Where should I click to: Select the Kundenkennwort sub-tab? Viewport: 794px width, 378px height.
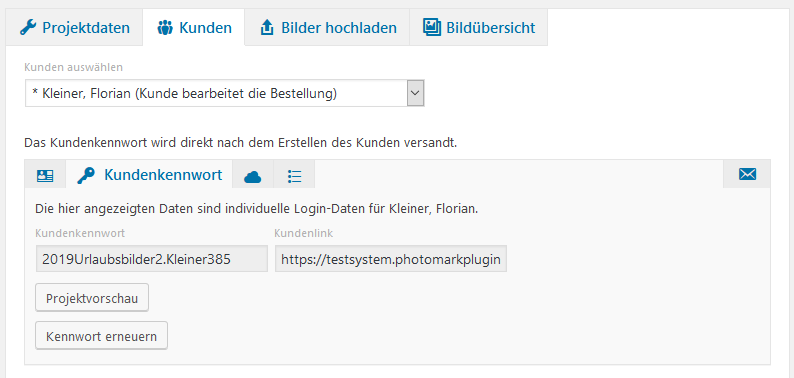(149, 175)
